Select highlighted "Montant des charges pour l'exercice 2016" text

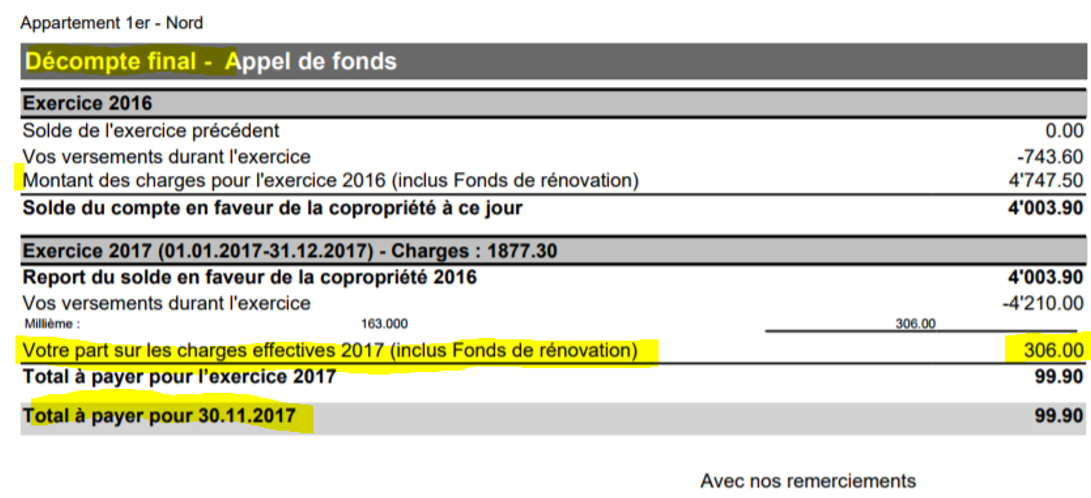click(x=330, y=181)
